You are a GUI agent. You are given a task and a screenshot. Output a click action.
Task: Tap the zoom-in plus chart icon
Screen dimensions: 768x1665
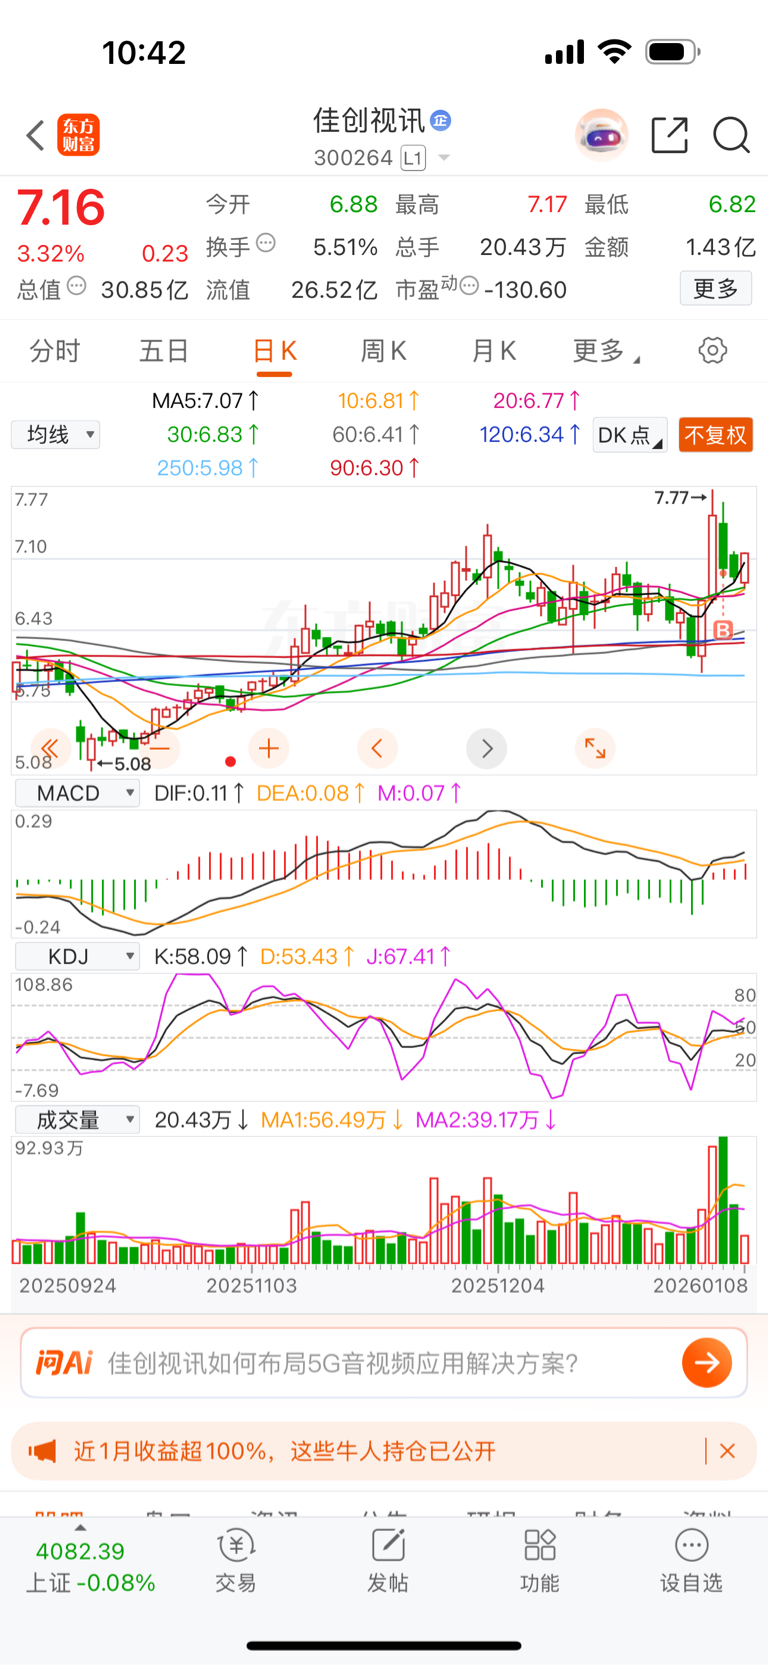pyautogui.click(x=268, y=748)
